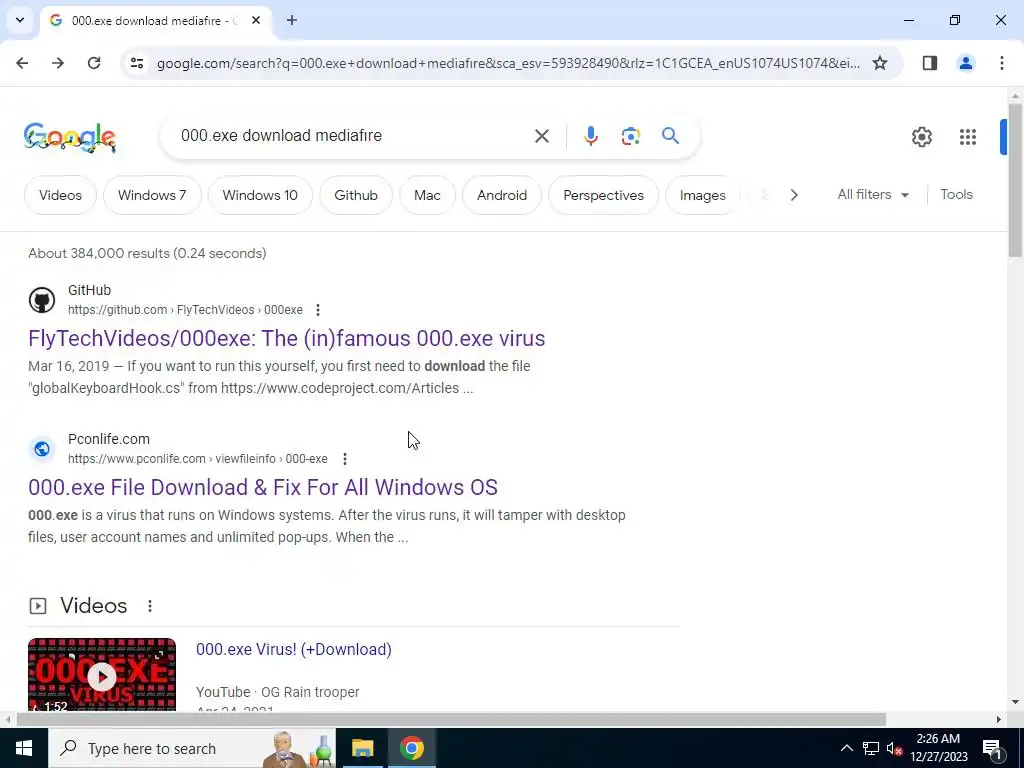Open the tab search dropdown
Image resolution: width=1024 pixels, height=768 pixels.
coord(20,20)
